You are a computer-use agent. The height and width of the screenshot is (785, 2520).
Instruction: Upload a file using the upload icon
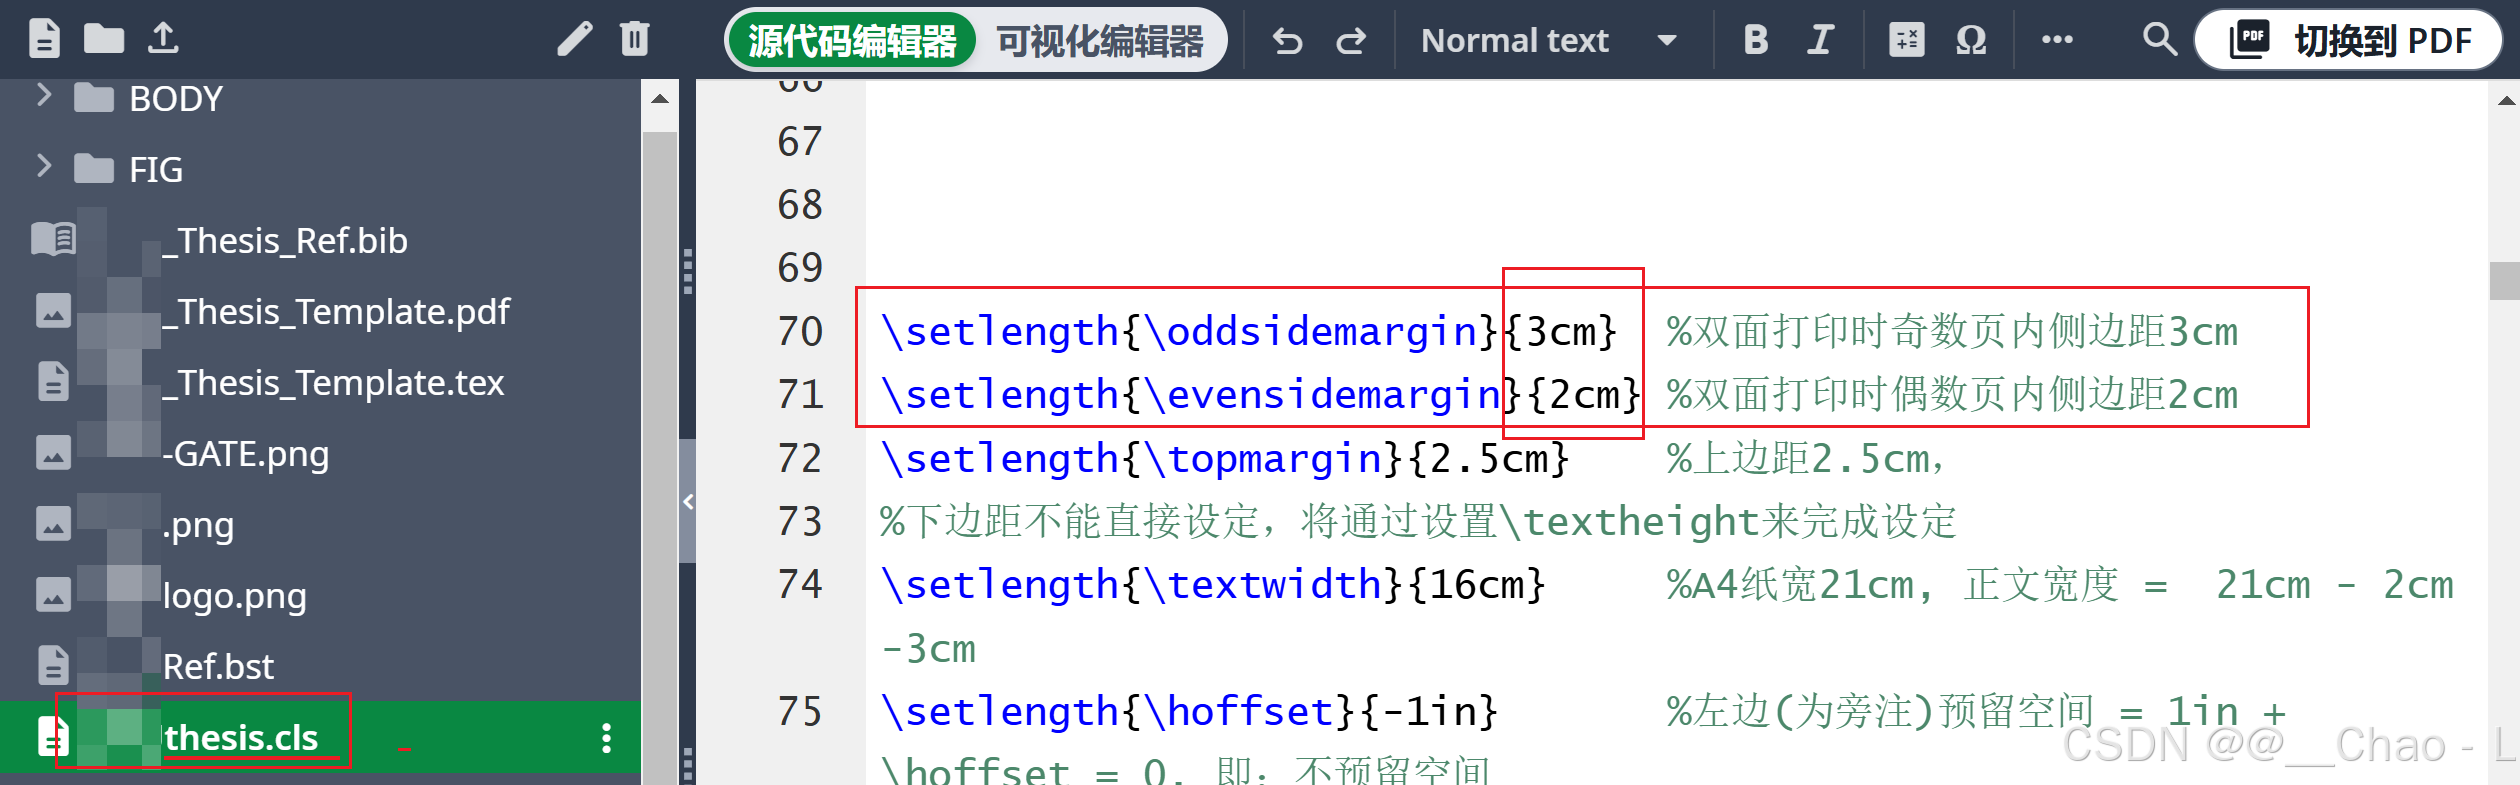coord(164,39)
